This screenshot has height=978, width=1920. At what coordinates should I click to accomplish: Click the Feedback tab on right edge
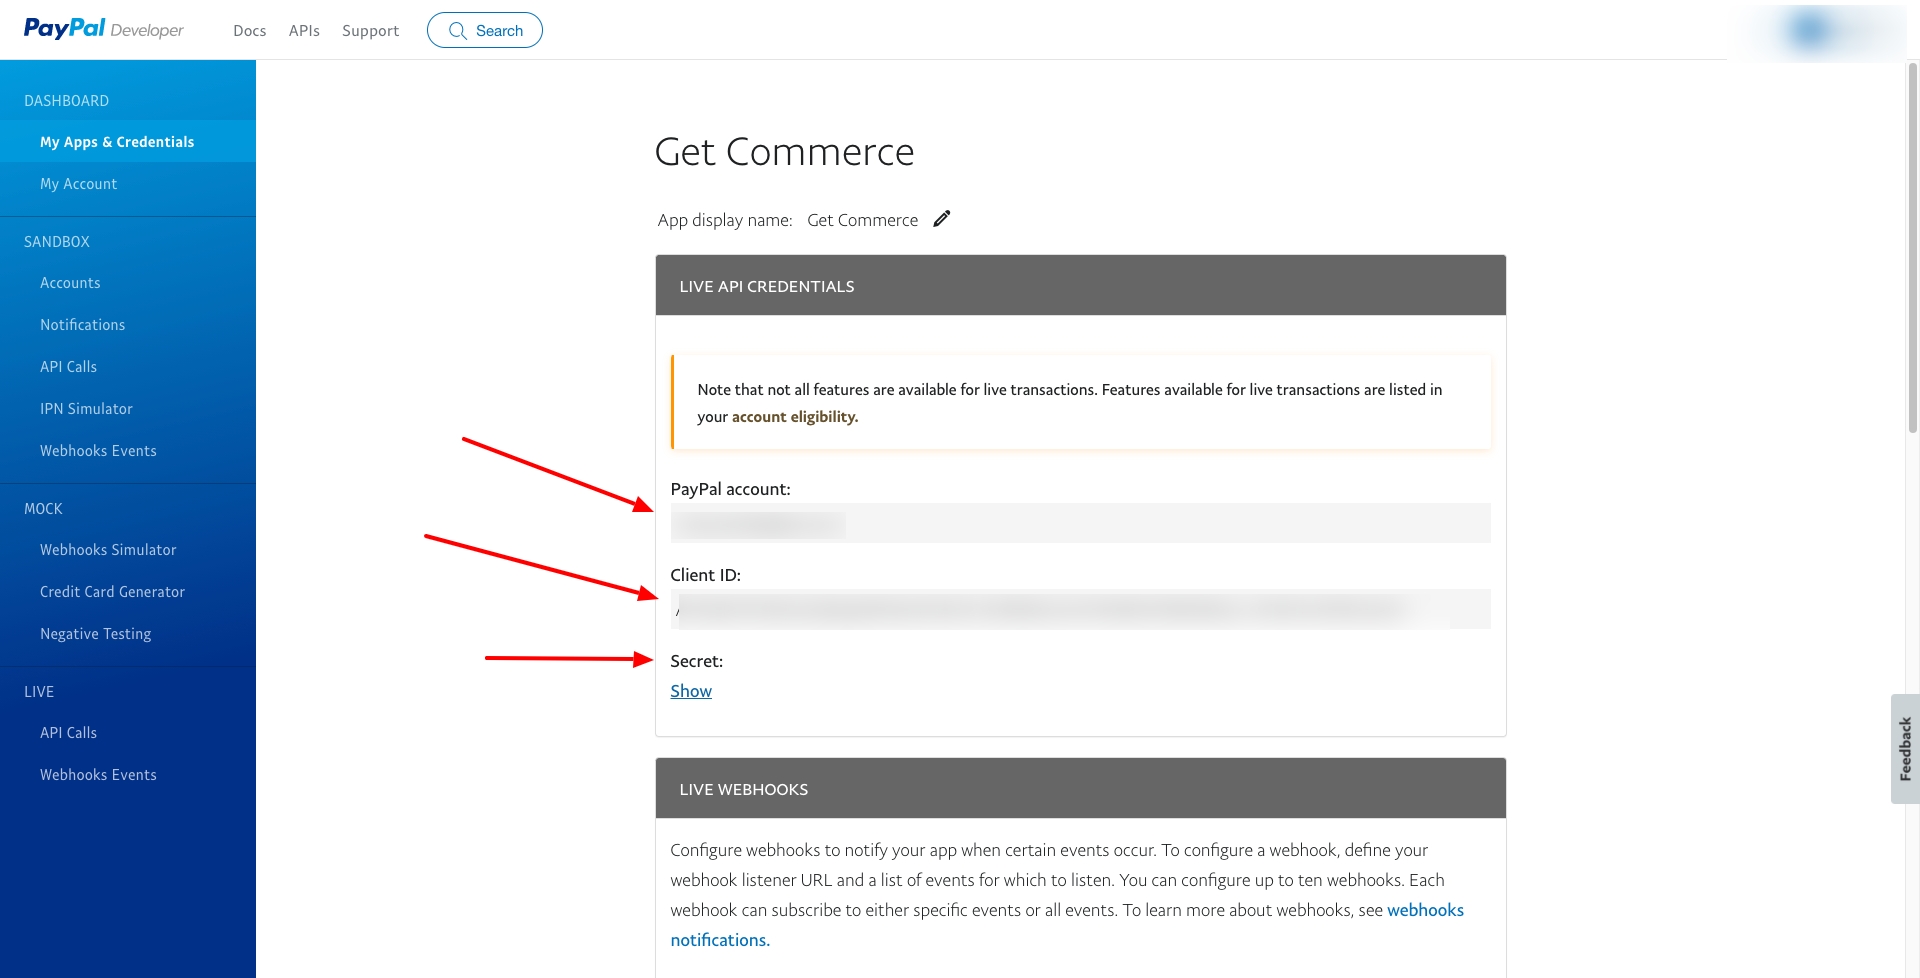tap(1904, 748)
